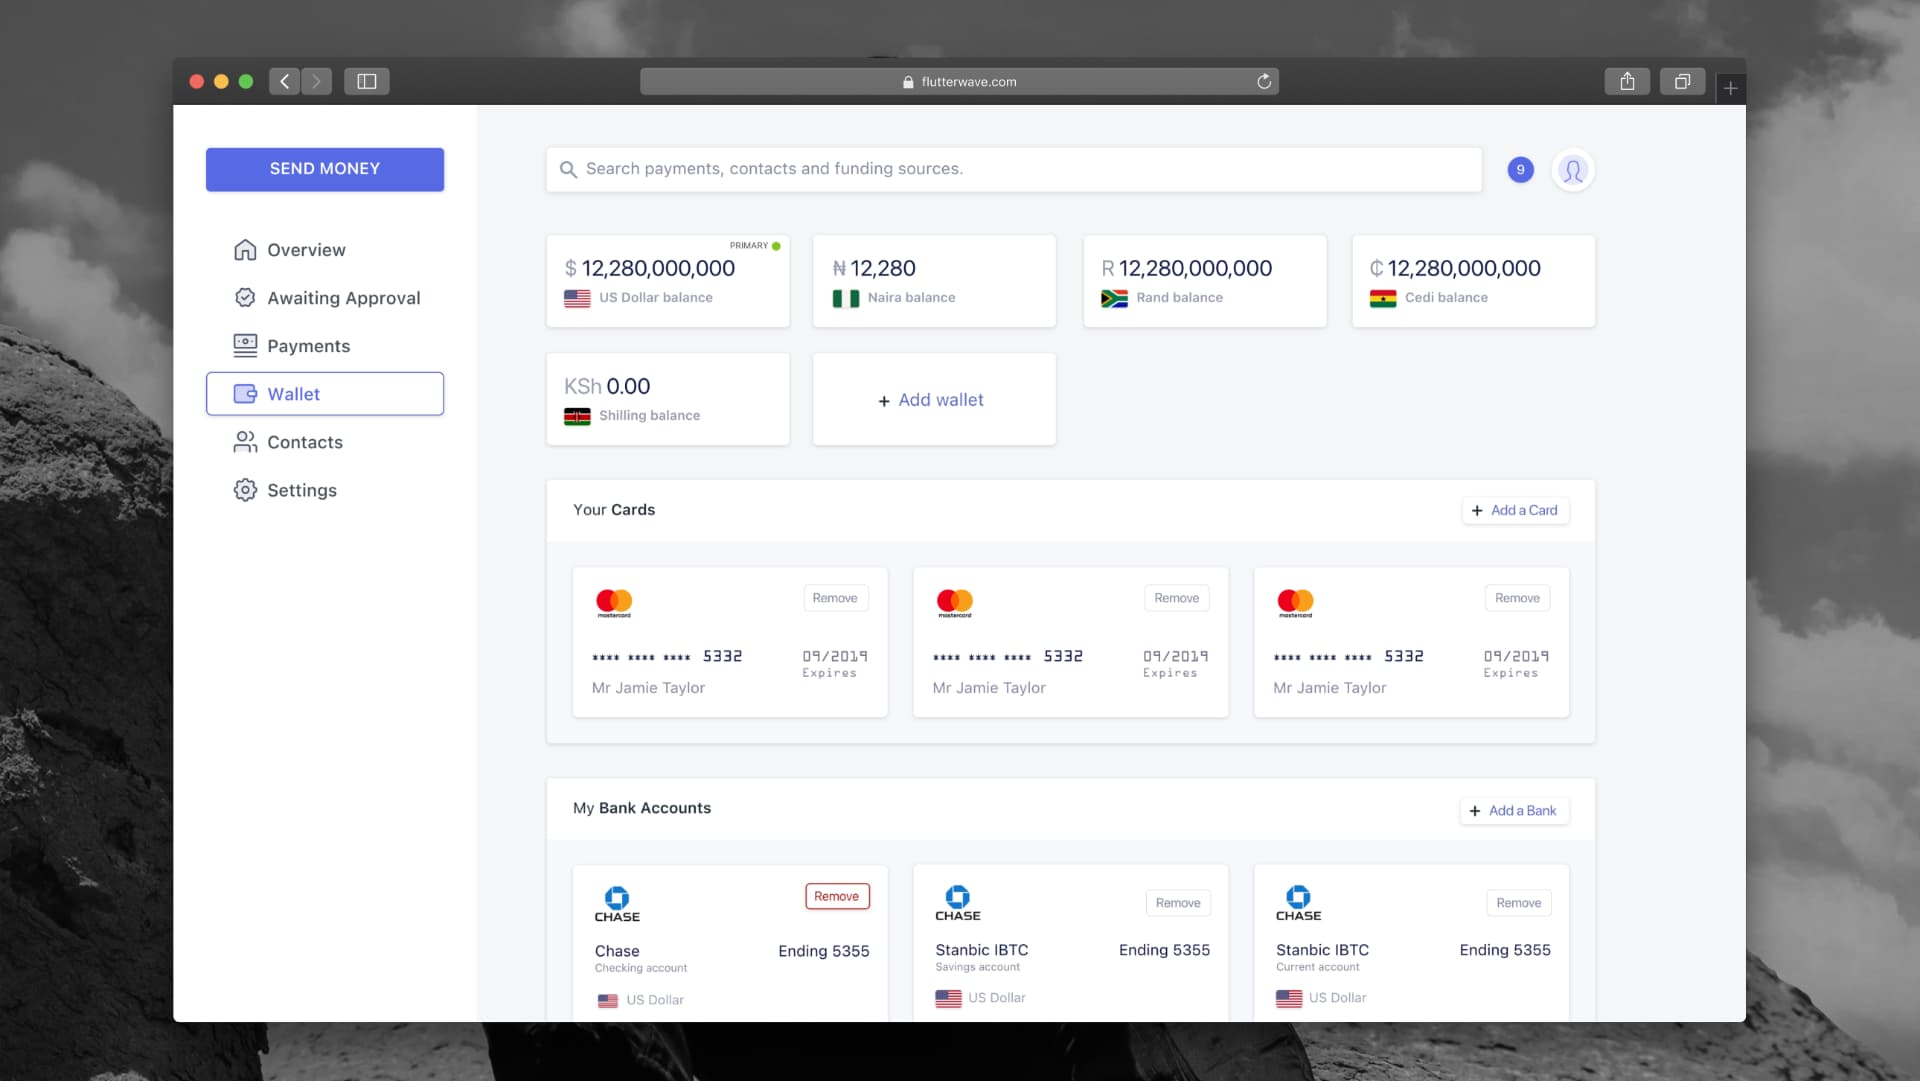Toggle the Safari sidebar button
This screenshot has width=1920, height=1081.
coord(367,81)
